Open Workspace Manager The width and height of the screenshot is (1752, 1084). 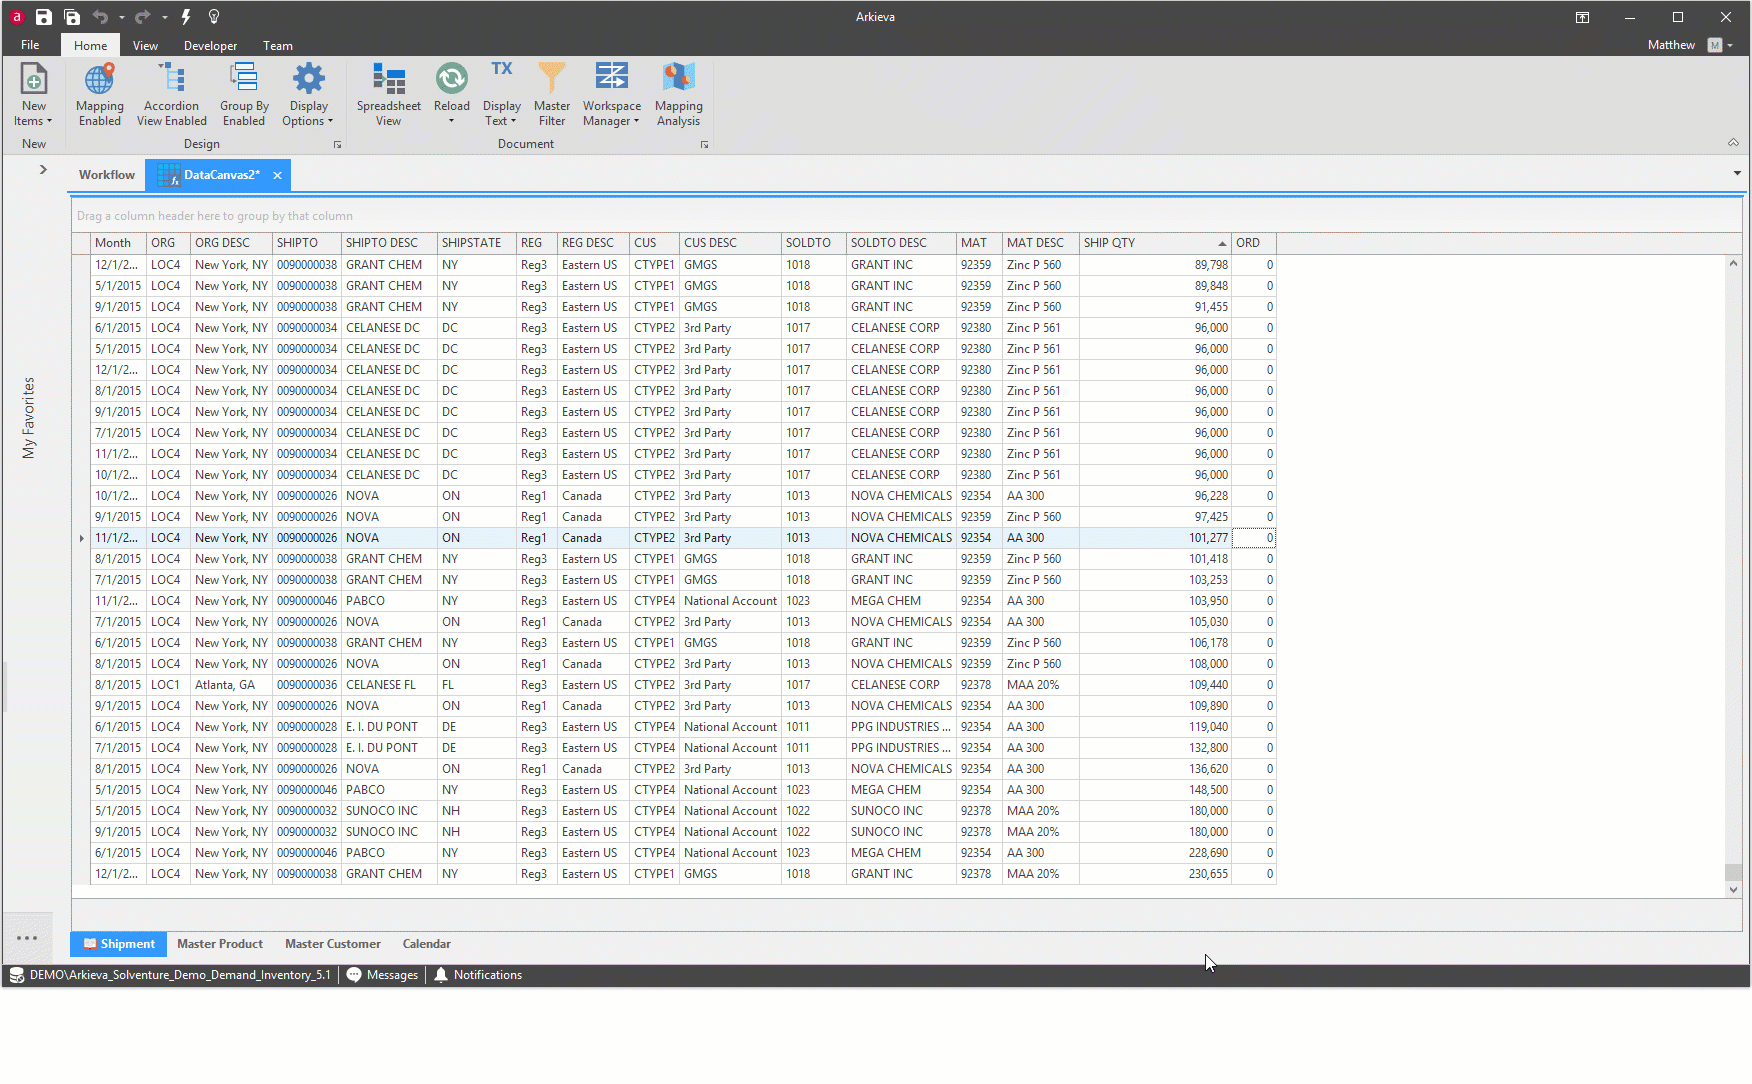(611, 94)
